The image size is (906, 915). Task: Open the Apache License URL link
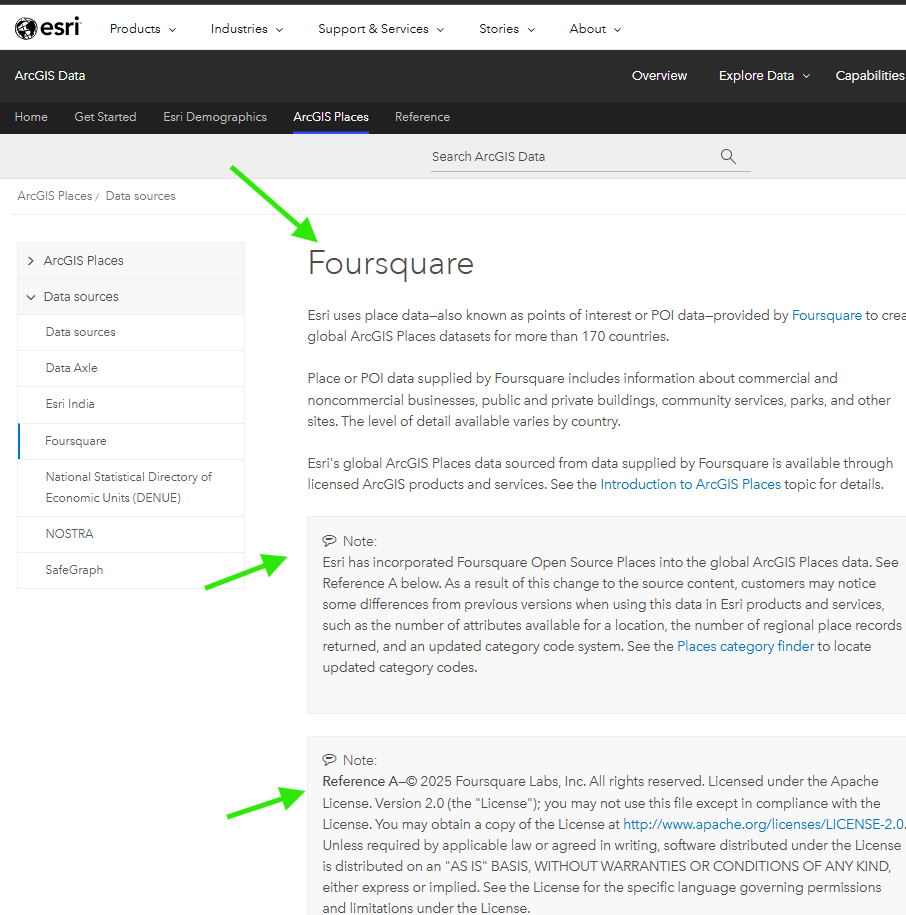pos(763,825)
